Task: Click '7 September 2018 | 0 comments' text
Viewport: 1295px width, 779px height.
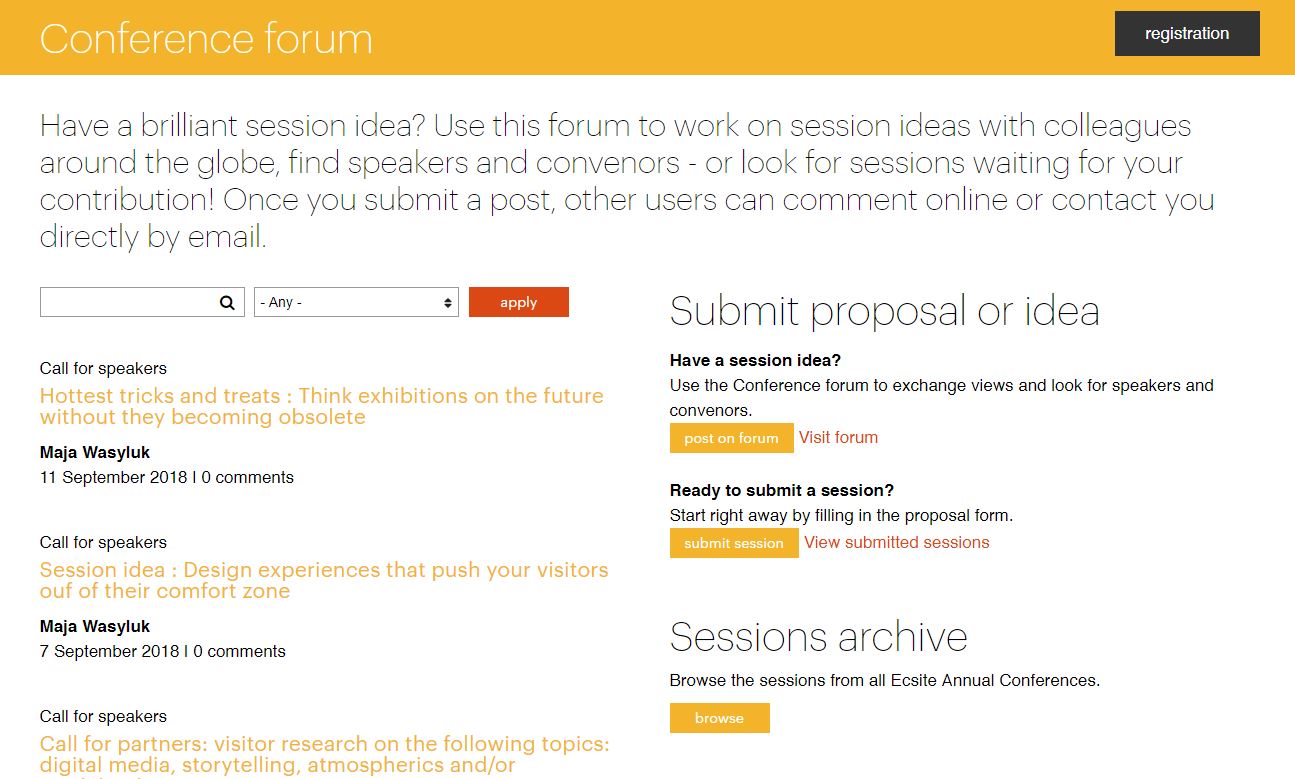Action: point(163,651)
